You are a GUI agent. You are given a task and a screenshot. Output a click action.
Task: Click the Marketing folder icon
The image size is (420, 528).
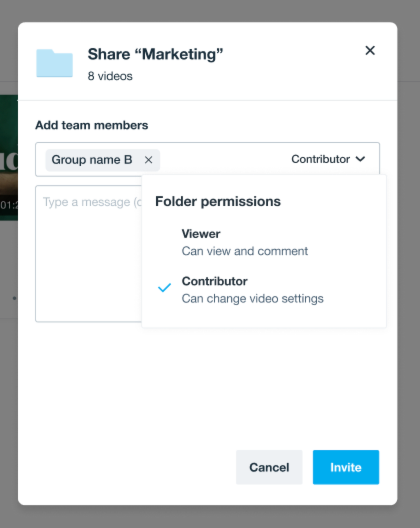pos(55,63)
